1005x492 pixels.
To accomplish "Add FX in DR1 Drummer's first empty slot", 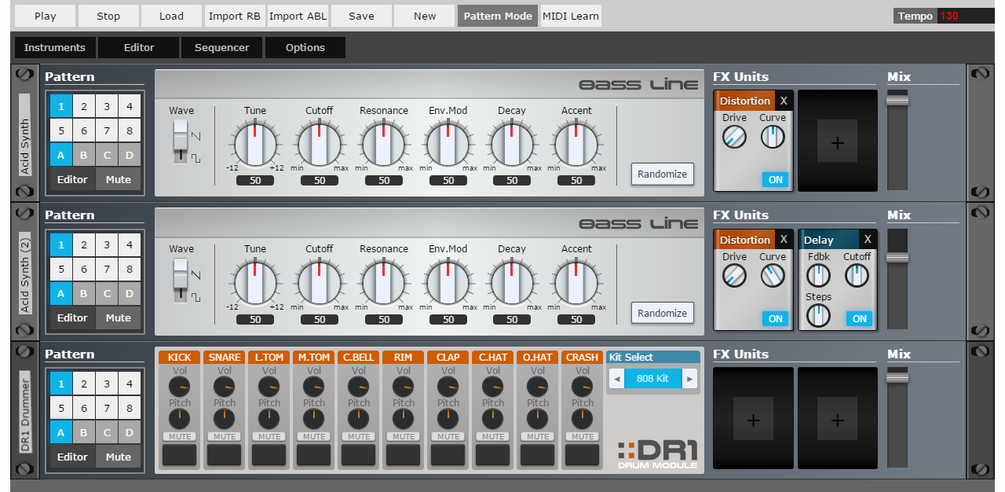I will [x=753, y=420].
